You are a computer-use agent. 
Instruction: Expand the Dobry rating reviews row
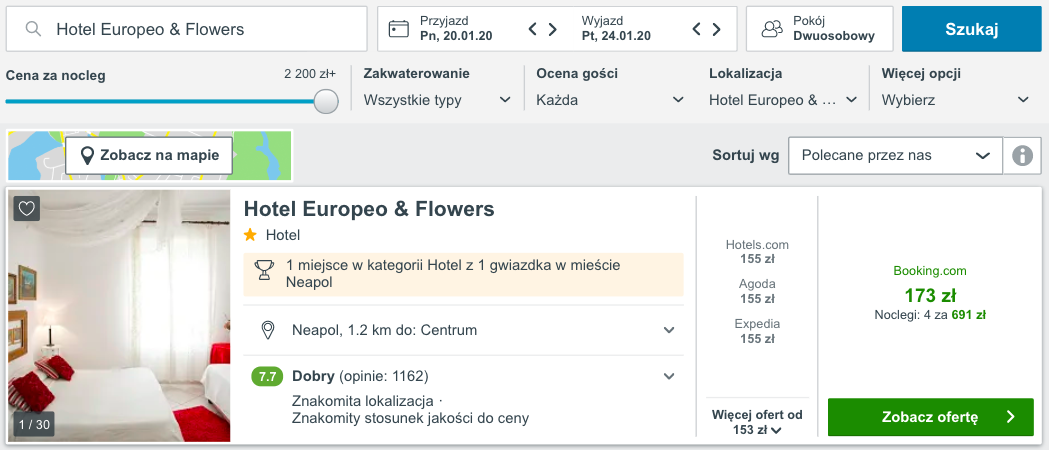(x=464, y=376)
